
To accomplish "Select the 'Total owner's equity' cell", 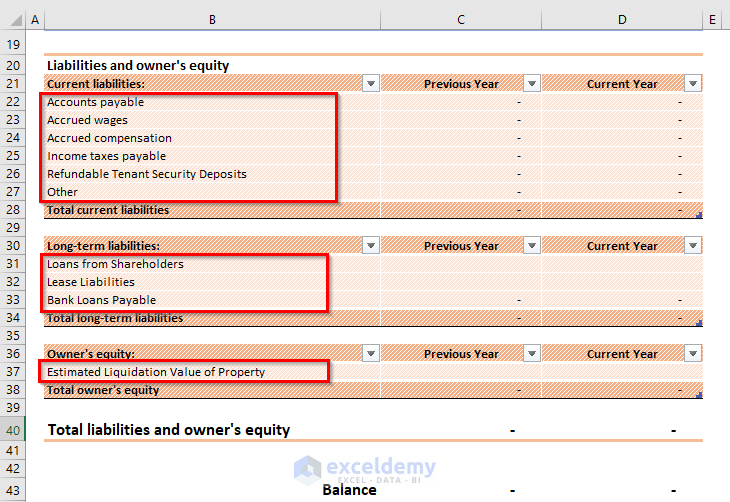I will pos(212,390).
